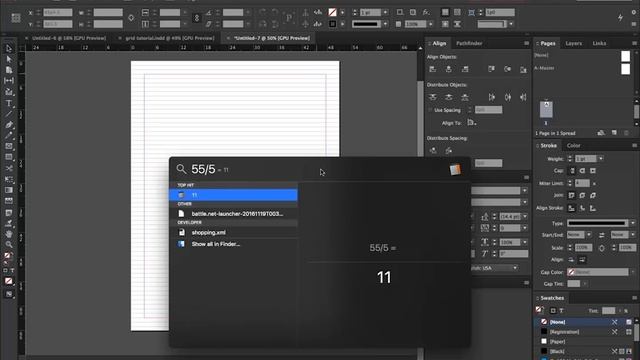
Task: Click Create New Page icon in Pages panel
Action: (614, 133)
